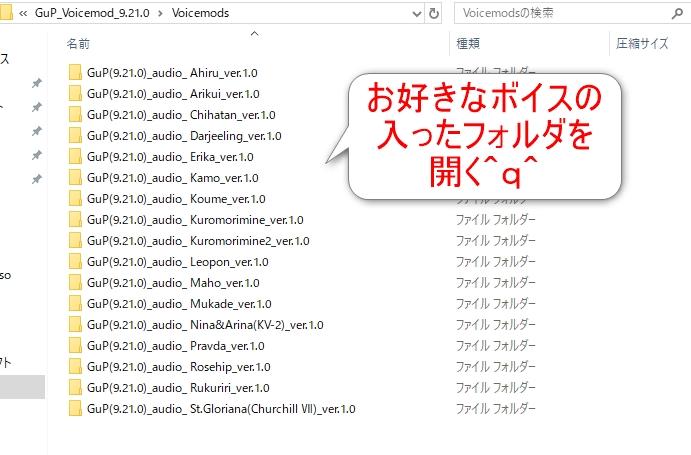Select GuP(9.21.0)_audio_ Mukade_ver.1.0 name
This screenshot has height=455, width=691.
click(x=179, y=304)
